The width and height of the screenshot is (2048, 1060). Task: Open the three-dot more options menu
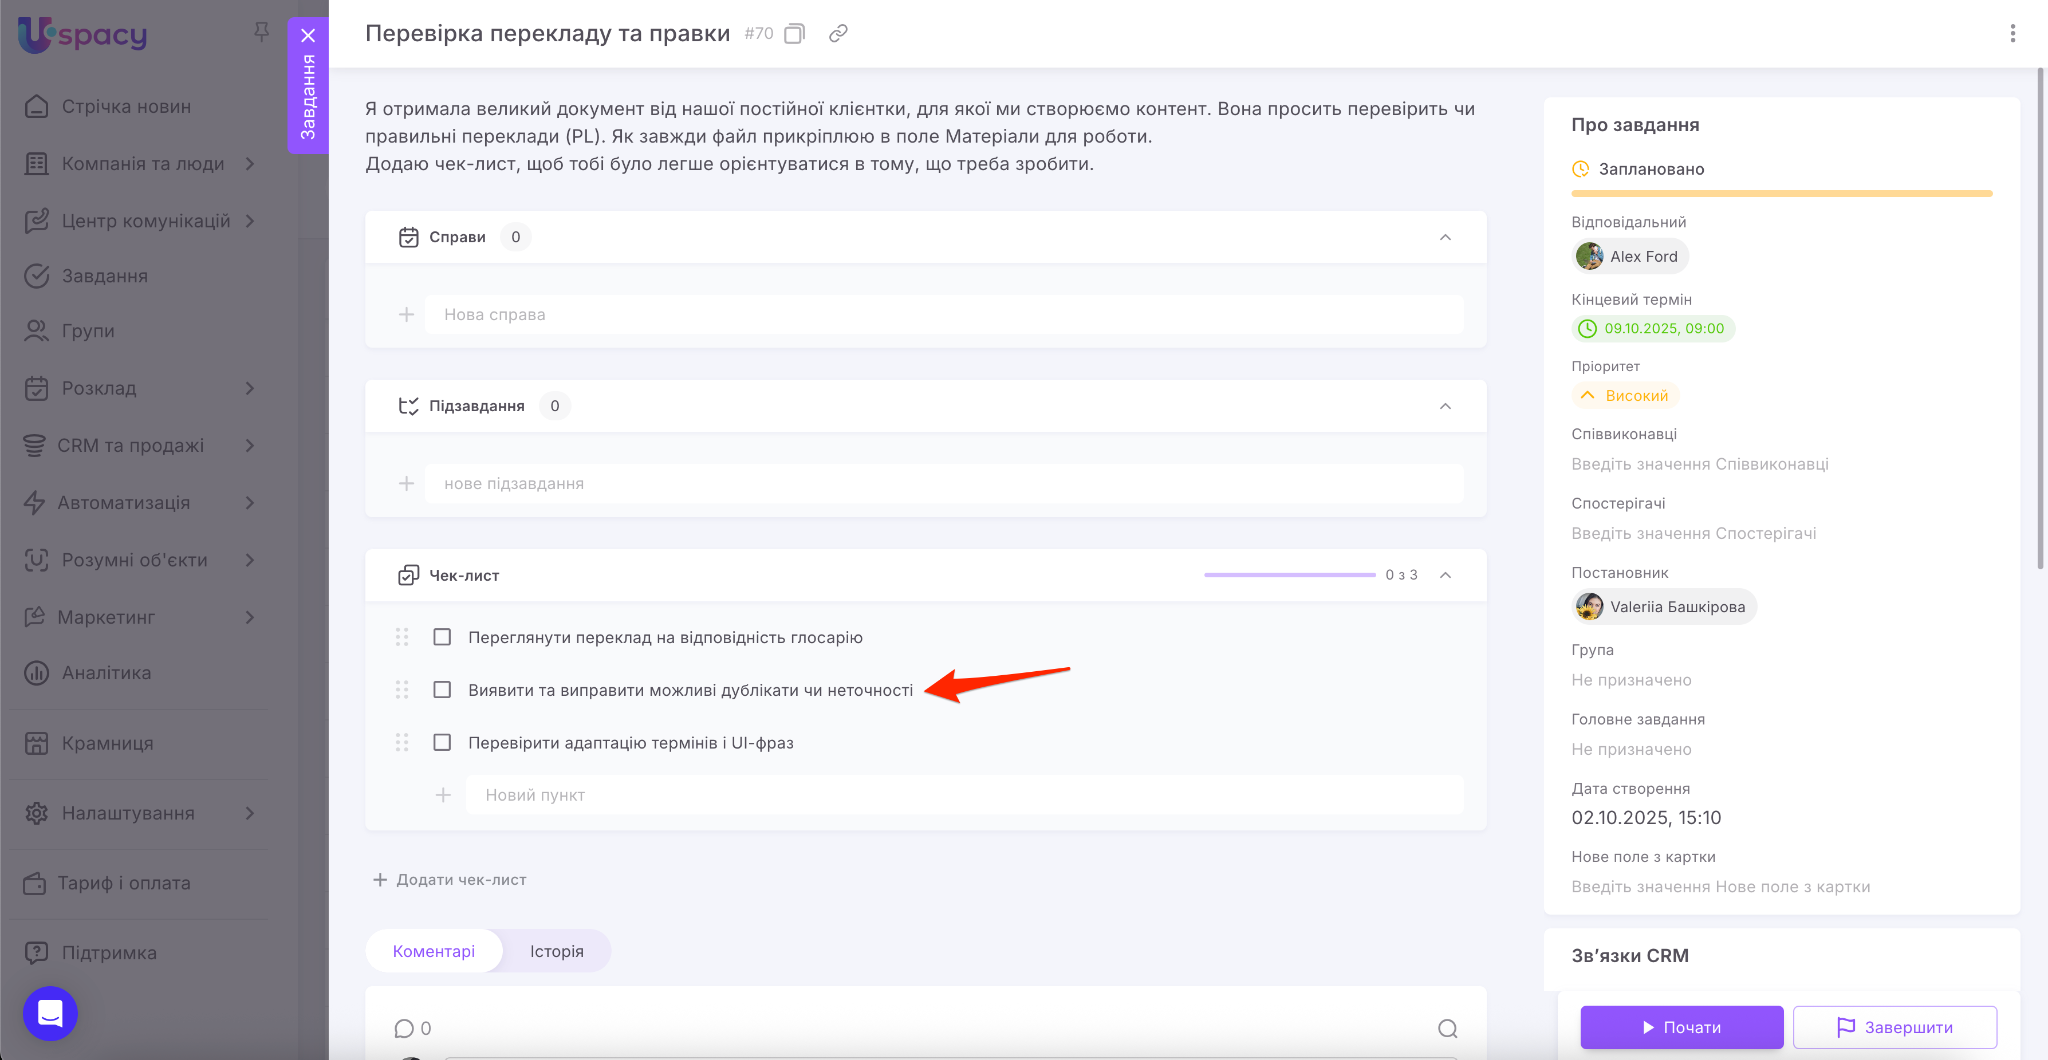pyautogui.click(x=2012, y=34)
